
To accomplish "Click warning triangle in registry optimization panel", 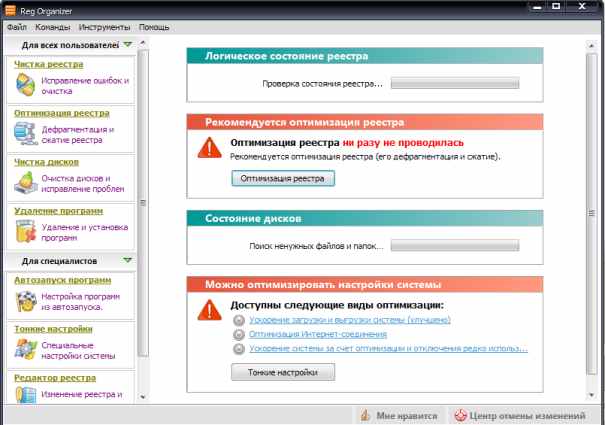I will [x=210, y=148].
